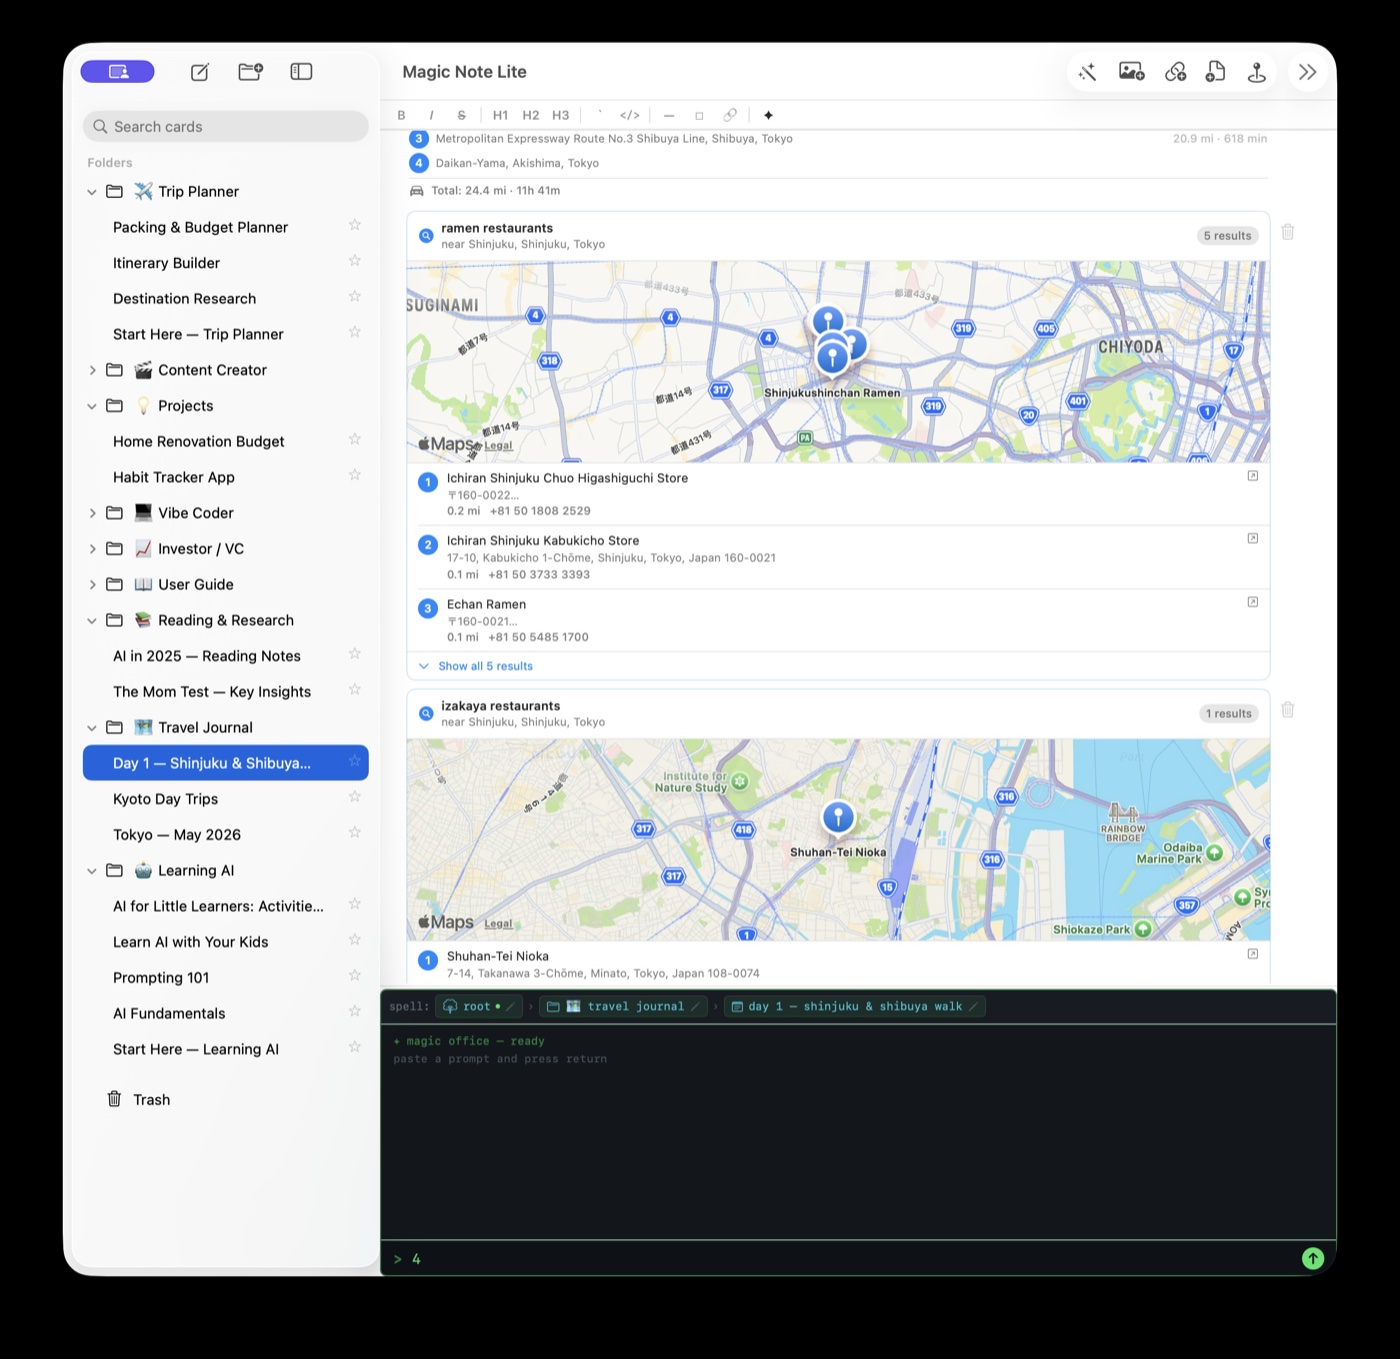Collapse the Learning AI folder
The width and height of the screenshot is (1400, 1359).
pos(92,871)
